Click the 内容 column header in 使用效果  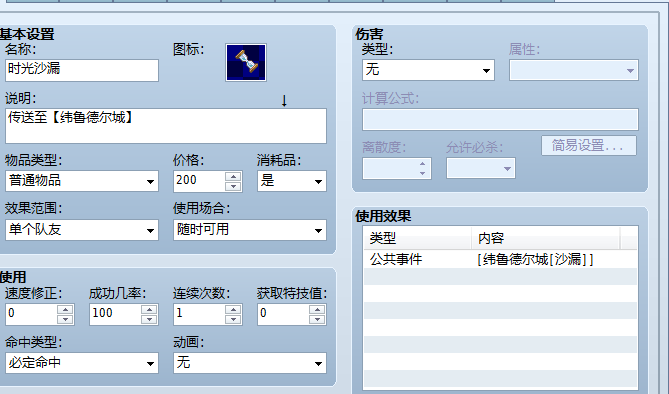point(546,238)
